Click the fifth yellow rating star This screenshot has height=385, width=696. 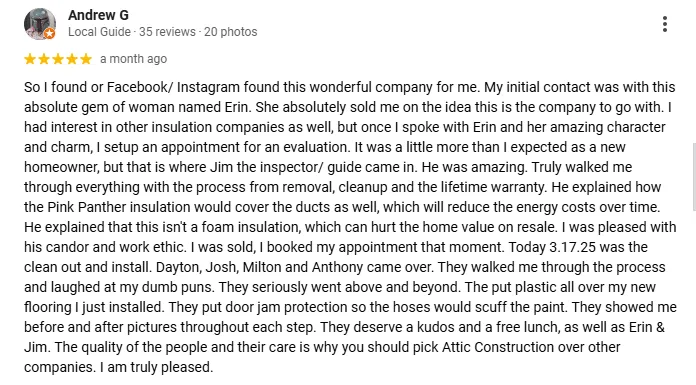pos(86,59)
